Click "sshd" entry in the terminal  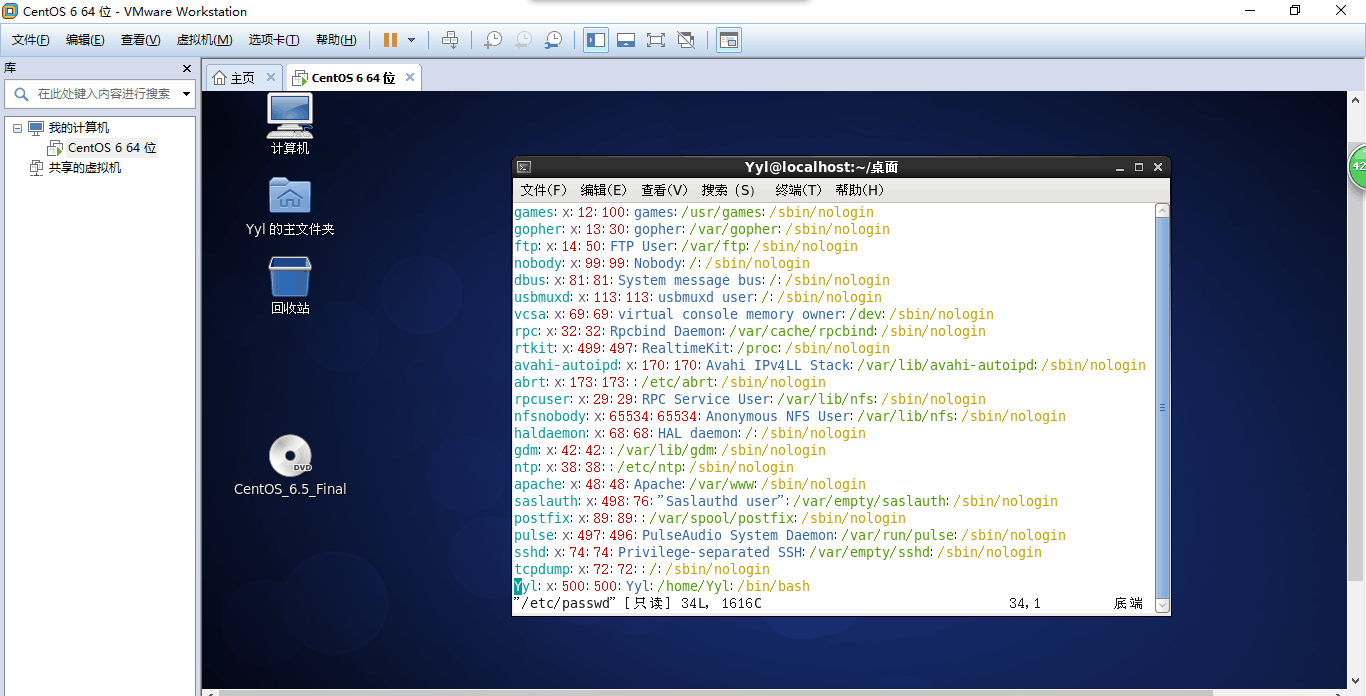click(530, 552)
